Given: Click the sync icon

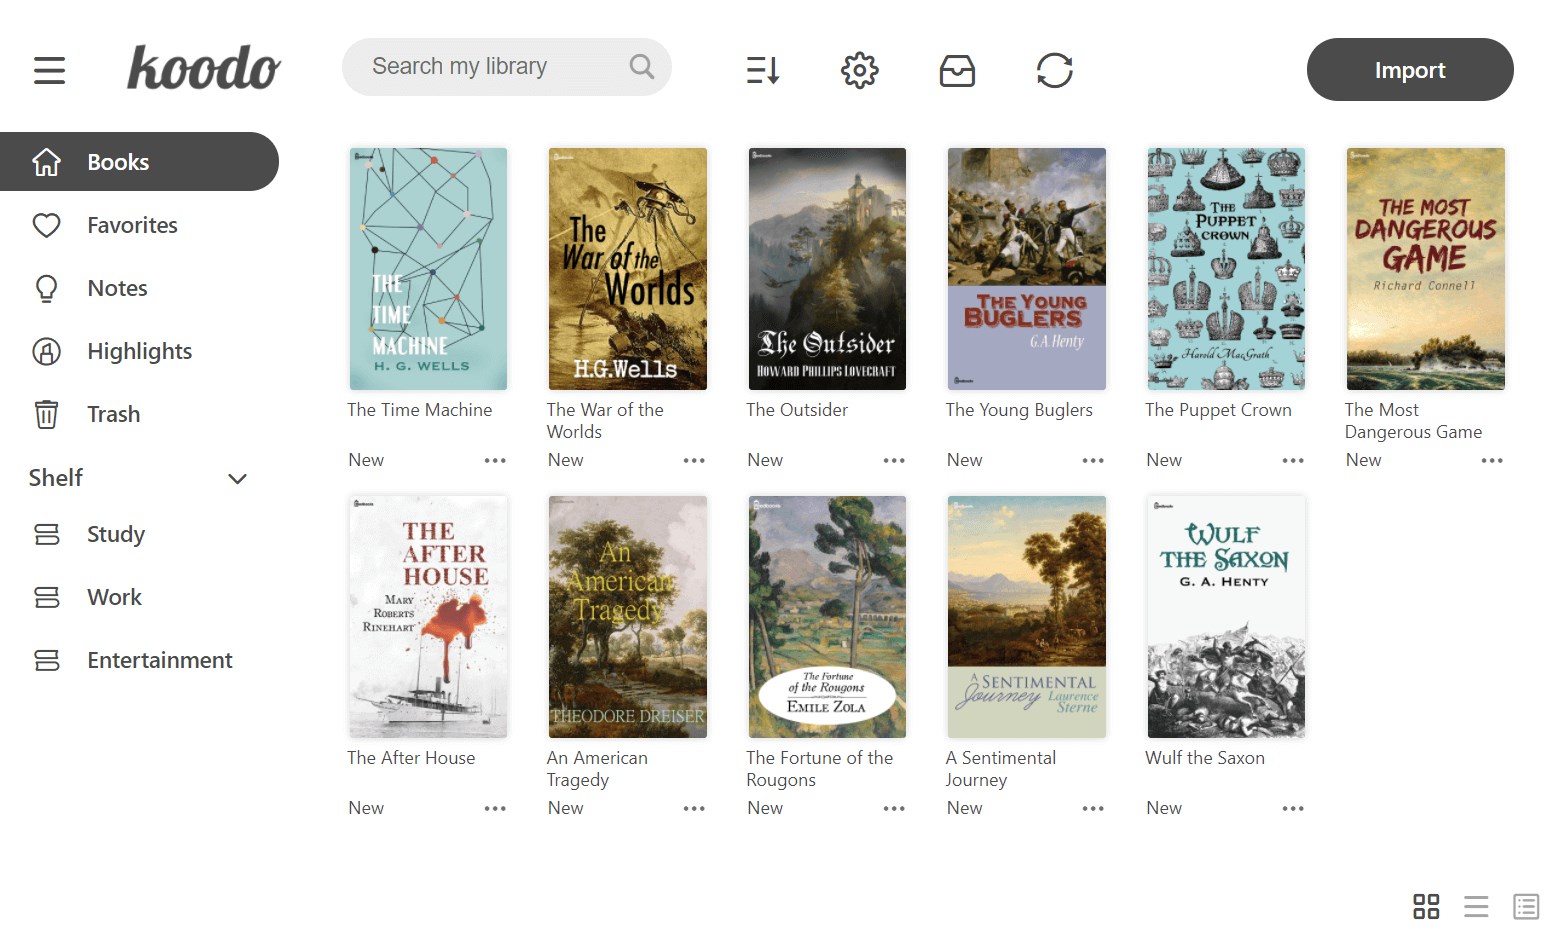Looking at the screenshot, I should point(1054,70).
